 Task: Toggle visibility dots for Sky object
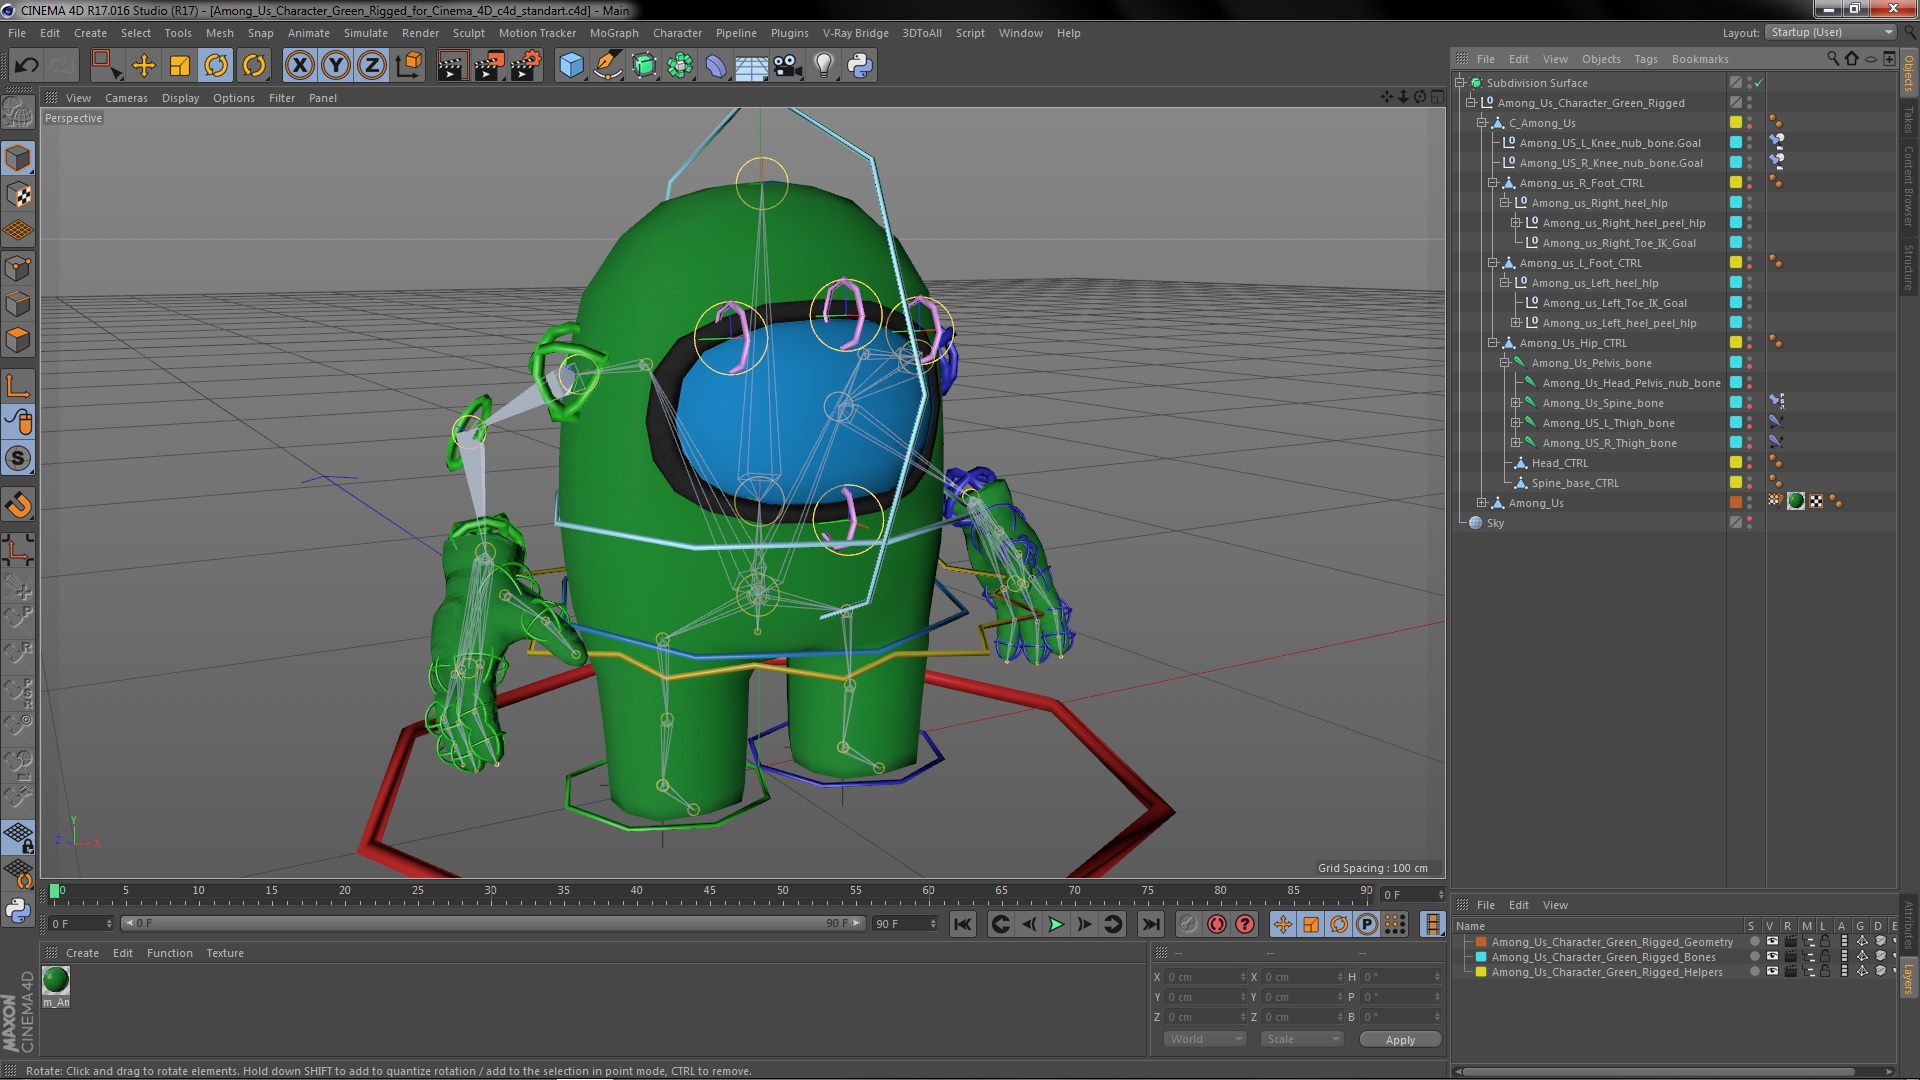[1749, 523]
